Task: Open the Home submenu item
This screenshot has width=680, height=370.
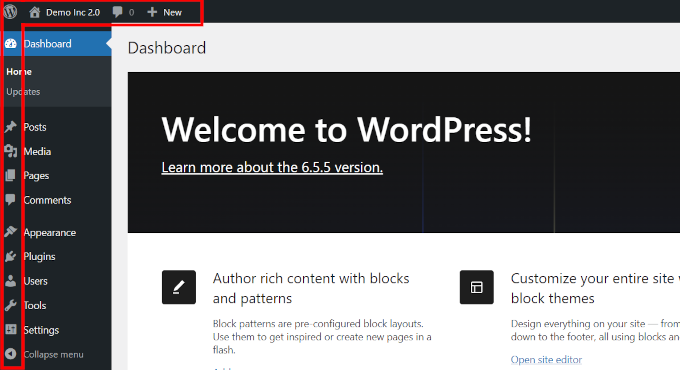Action: coord(19,72)
